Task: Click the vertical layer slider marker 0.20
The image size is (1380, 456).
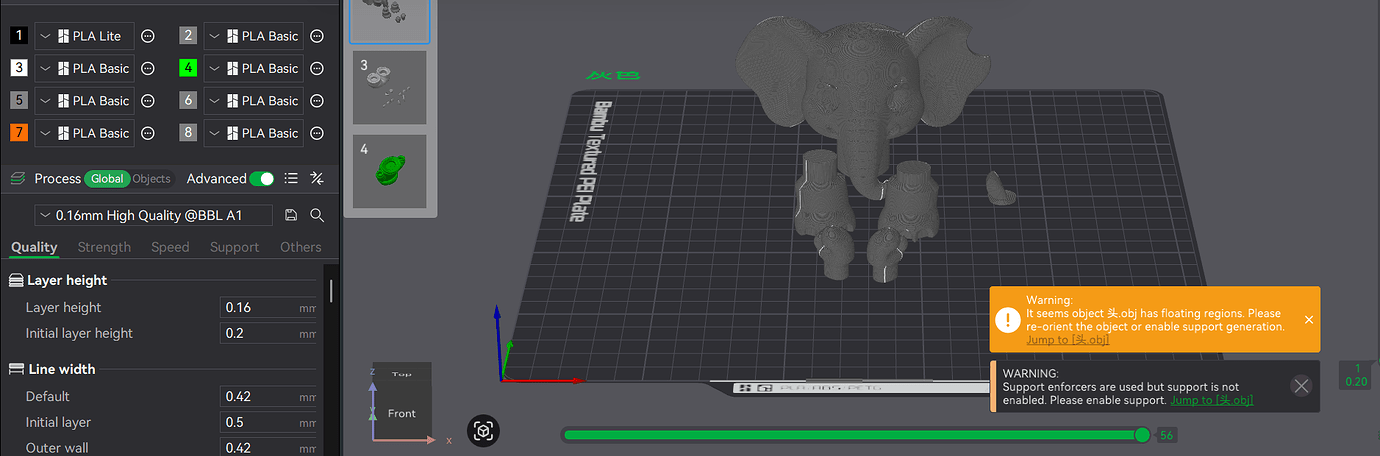Action: click(x=1357, y=375)
